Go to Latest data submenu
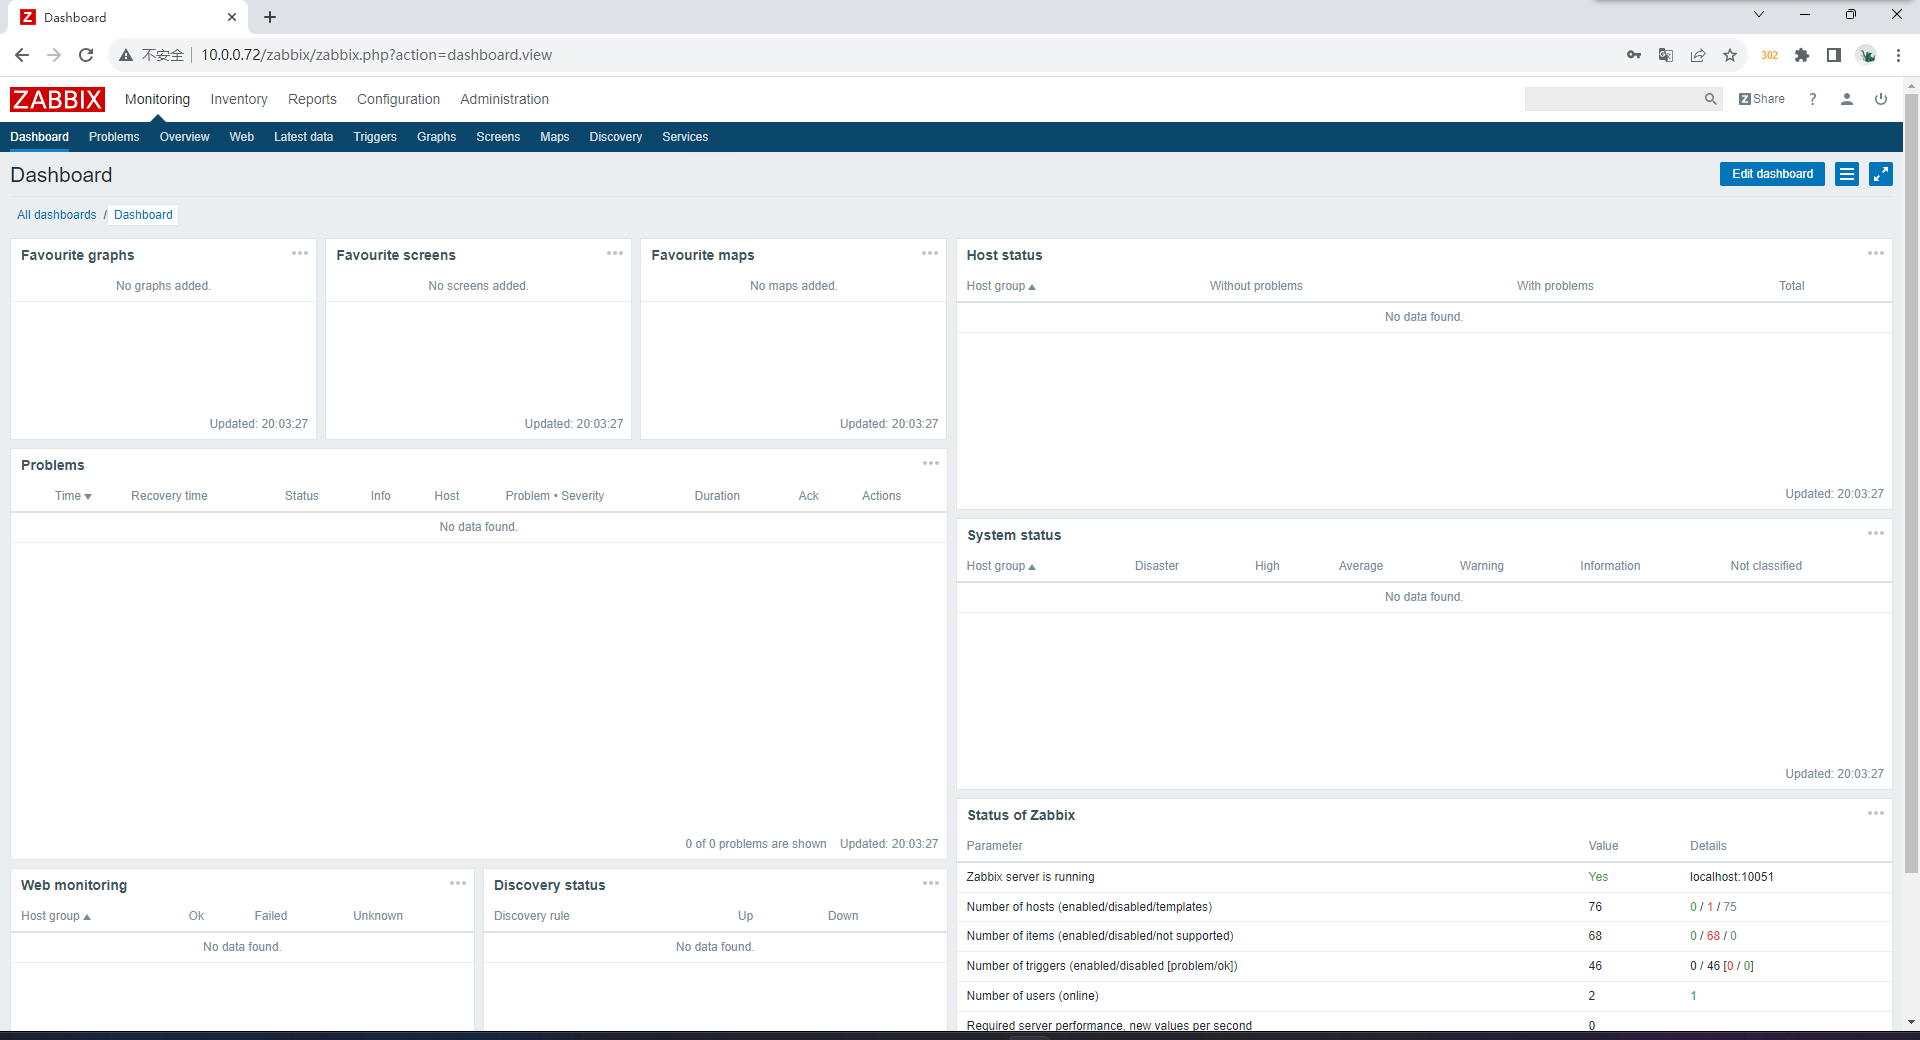Viewport: 1920px width, 1040px height. [x=303, y=137]
